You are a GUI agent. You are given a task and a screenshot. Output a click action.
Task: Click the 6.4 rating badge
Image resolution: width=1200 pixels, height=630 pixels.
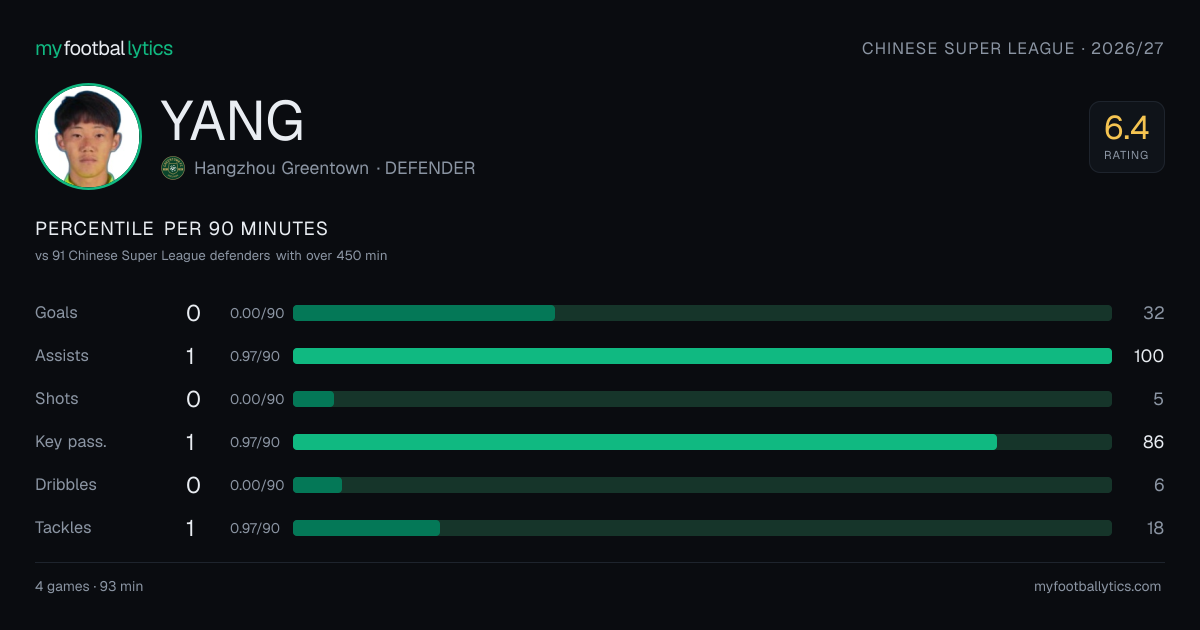1127,137
